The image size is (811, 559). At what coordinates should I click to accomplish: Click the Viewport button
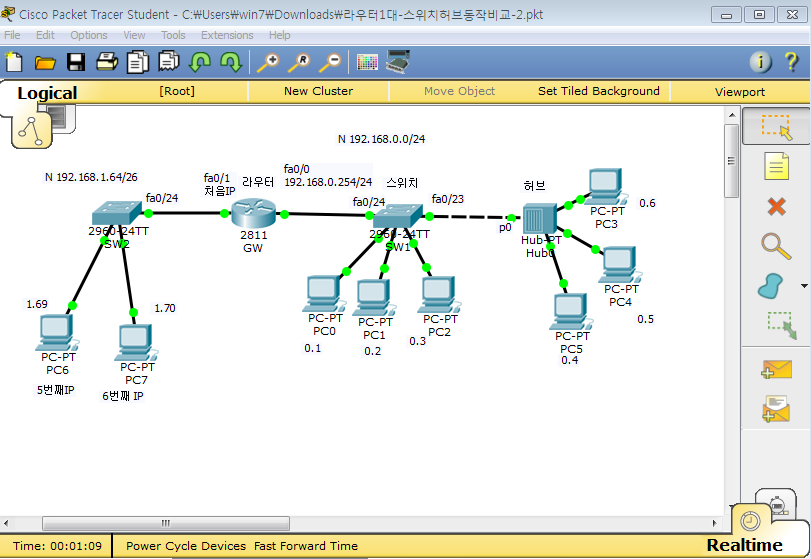(x=740, y=92)
